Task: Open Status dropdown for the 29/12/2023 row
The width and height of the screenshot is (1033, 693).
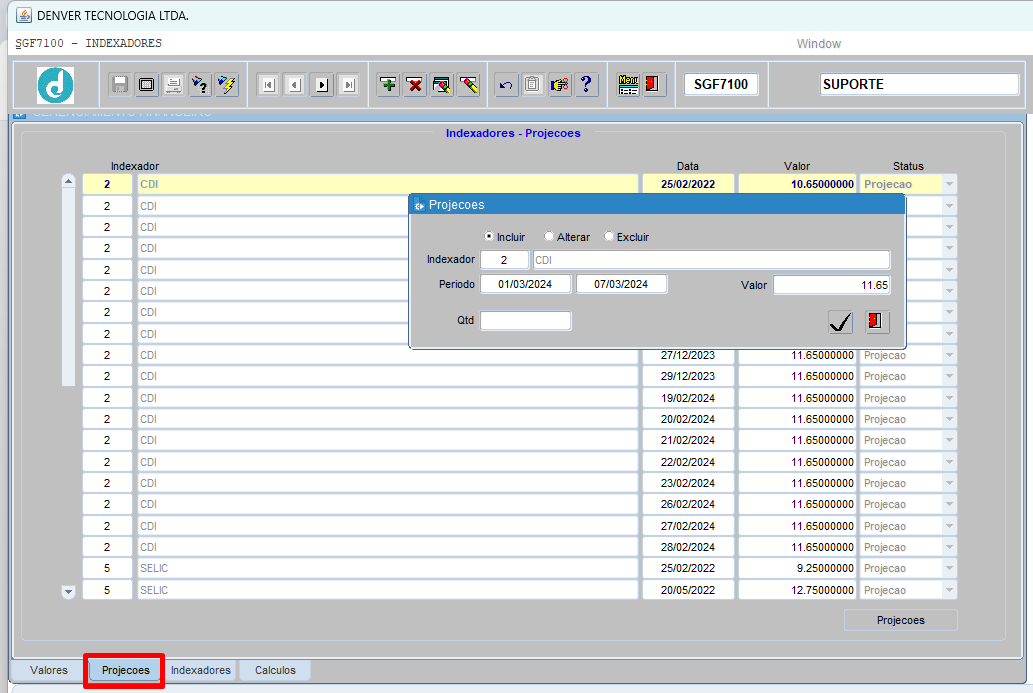Action: (949, 377)
